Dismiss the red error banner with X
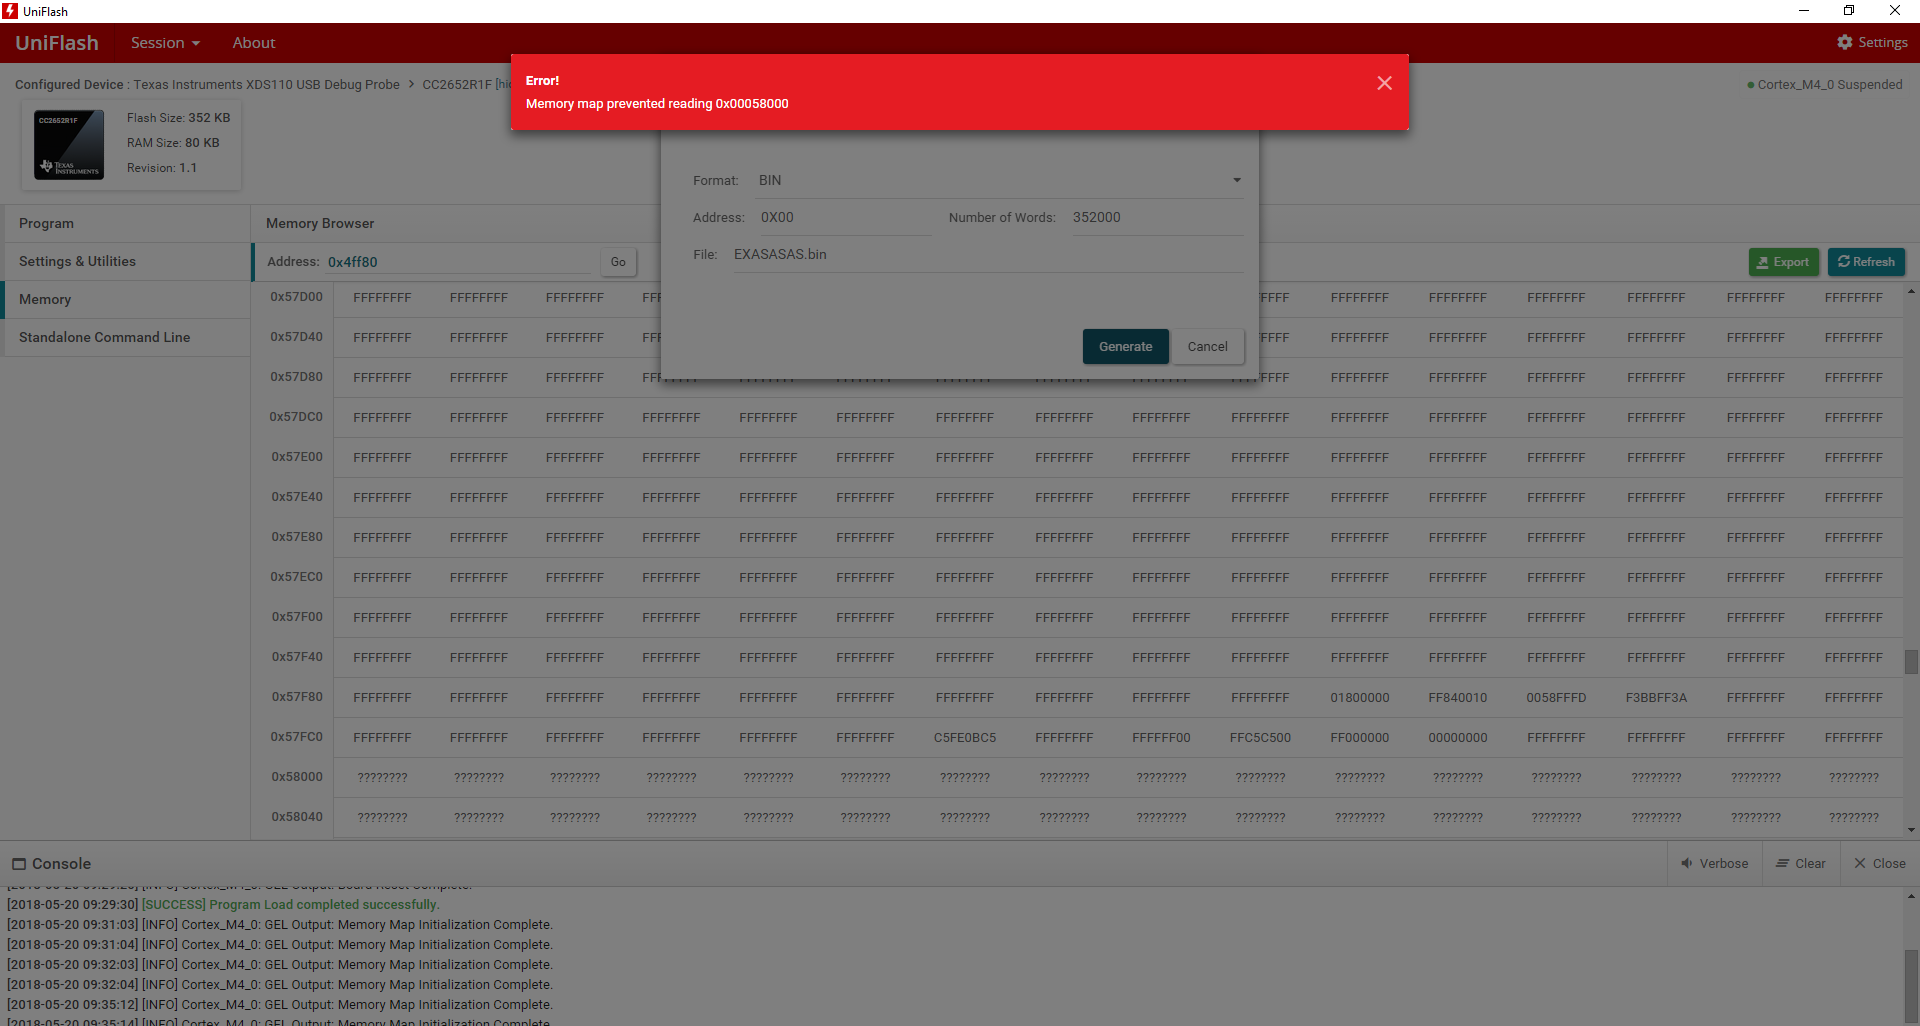 coord(1384,83)
